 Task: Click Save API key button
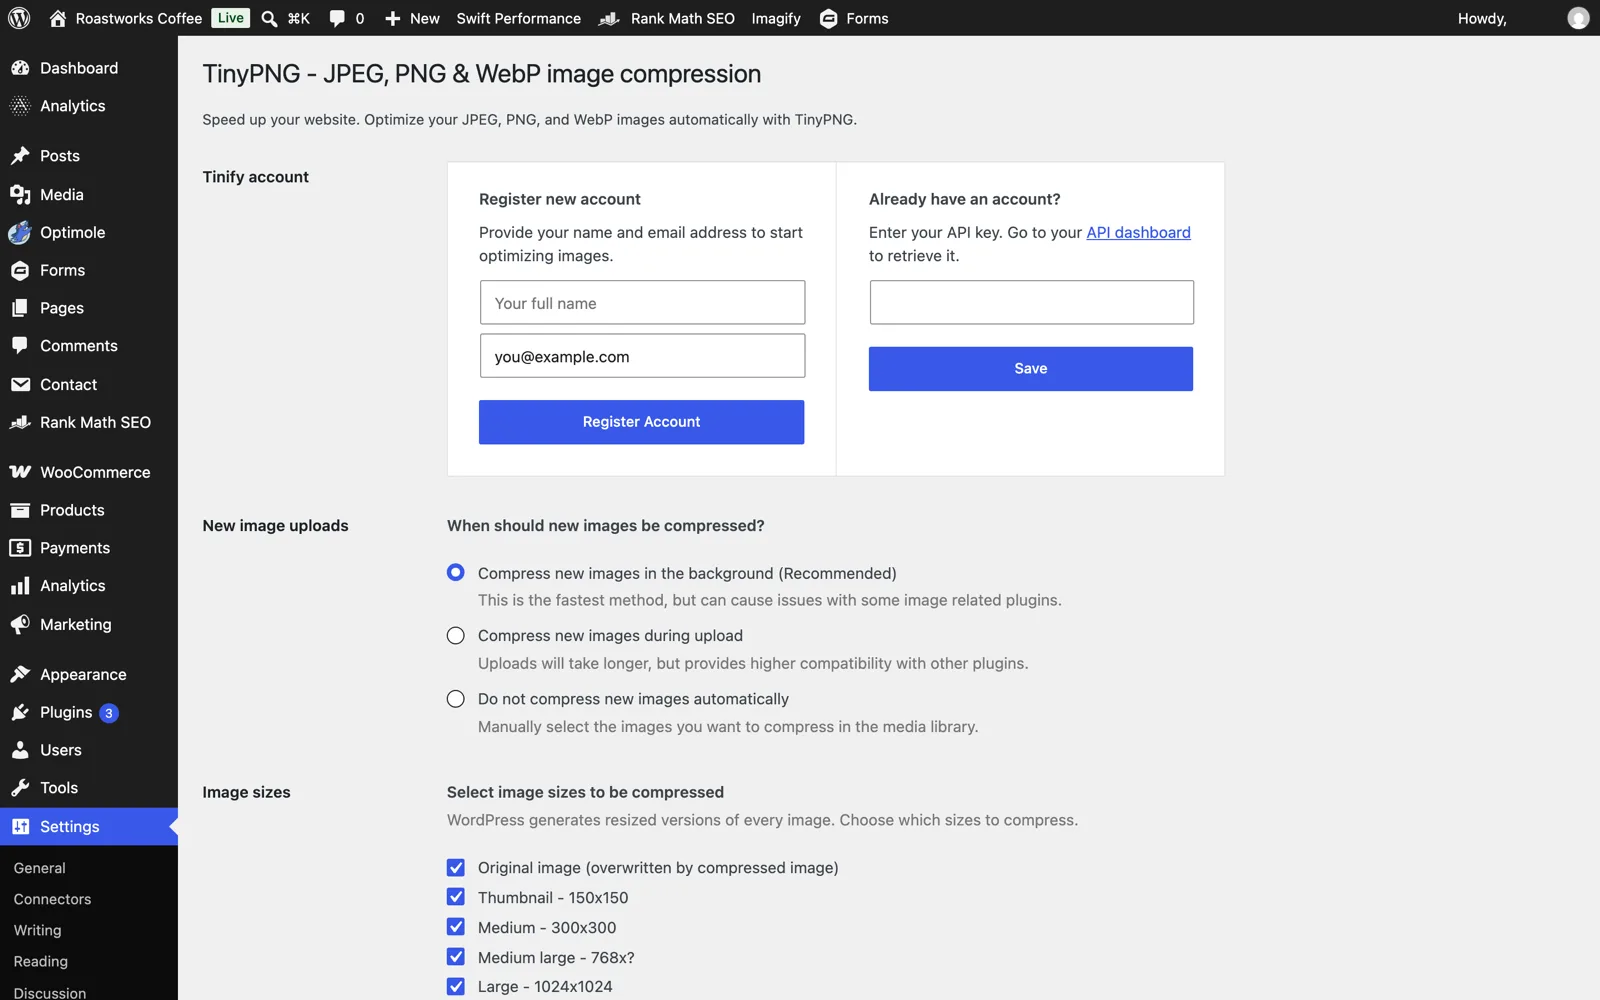point(1030,369)
